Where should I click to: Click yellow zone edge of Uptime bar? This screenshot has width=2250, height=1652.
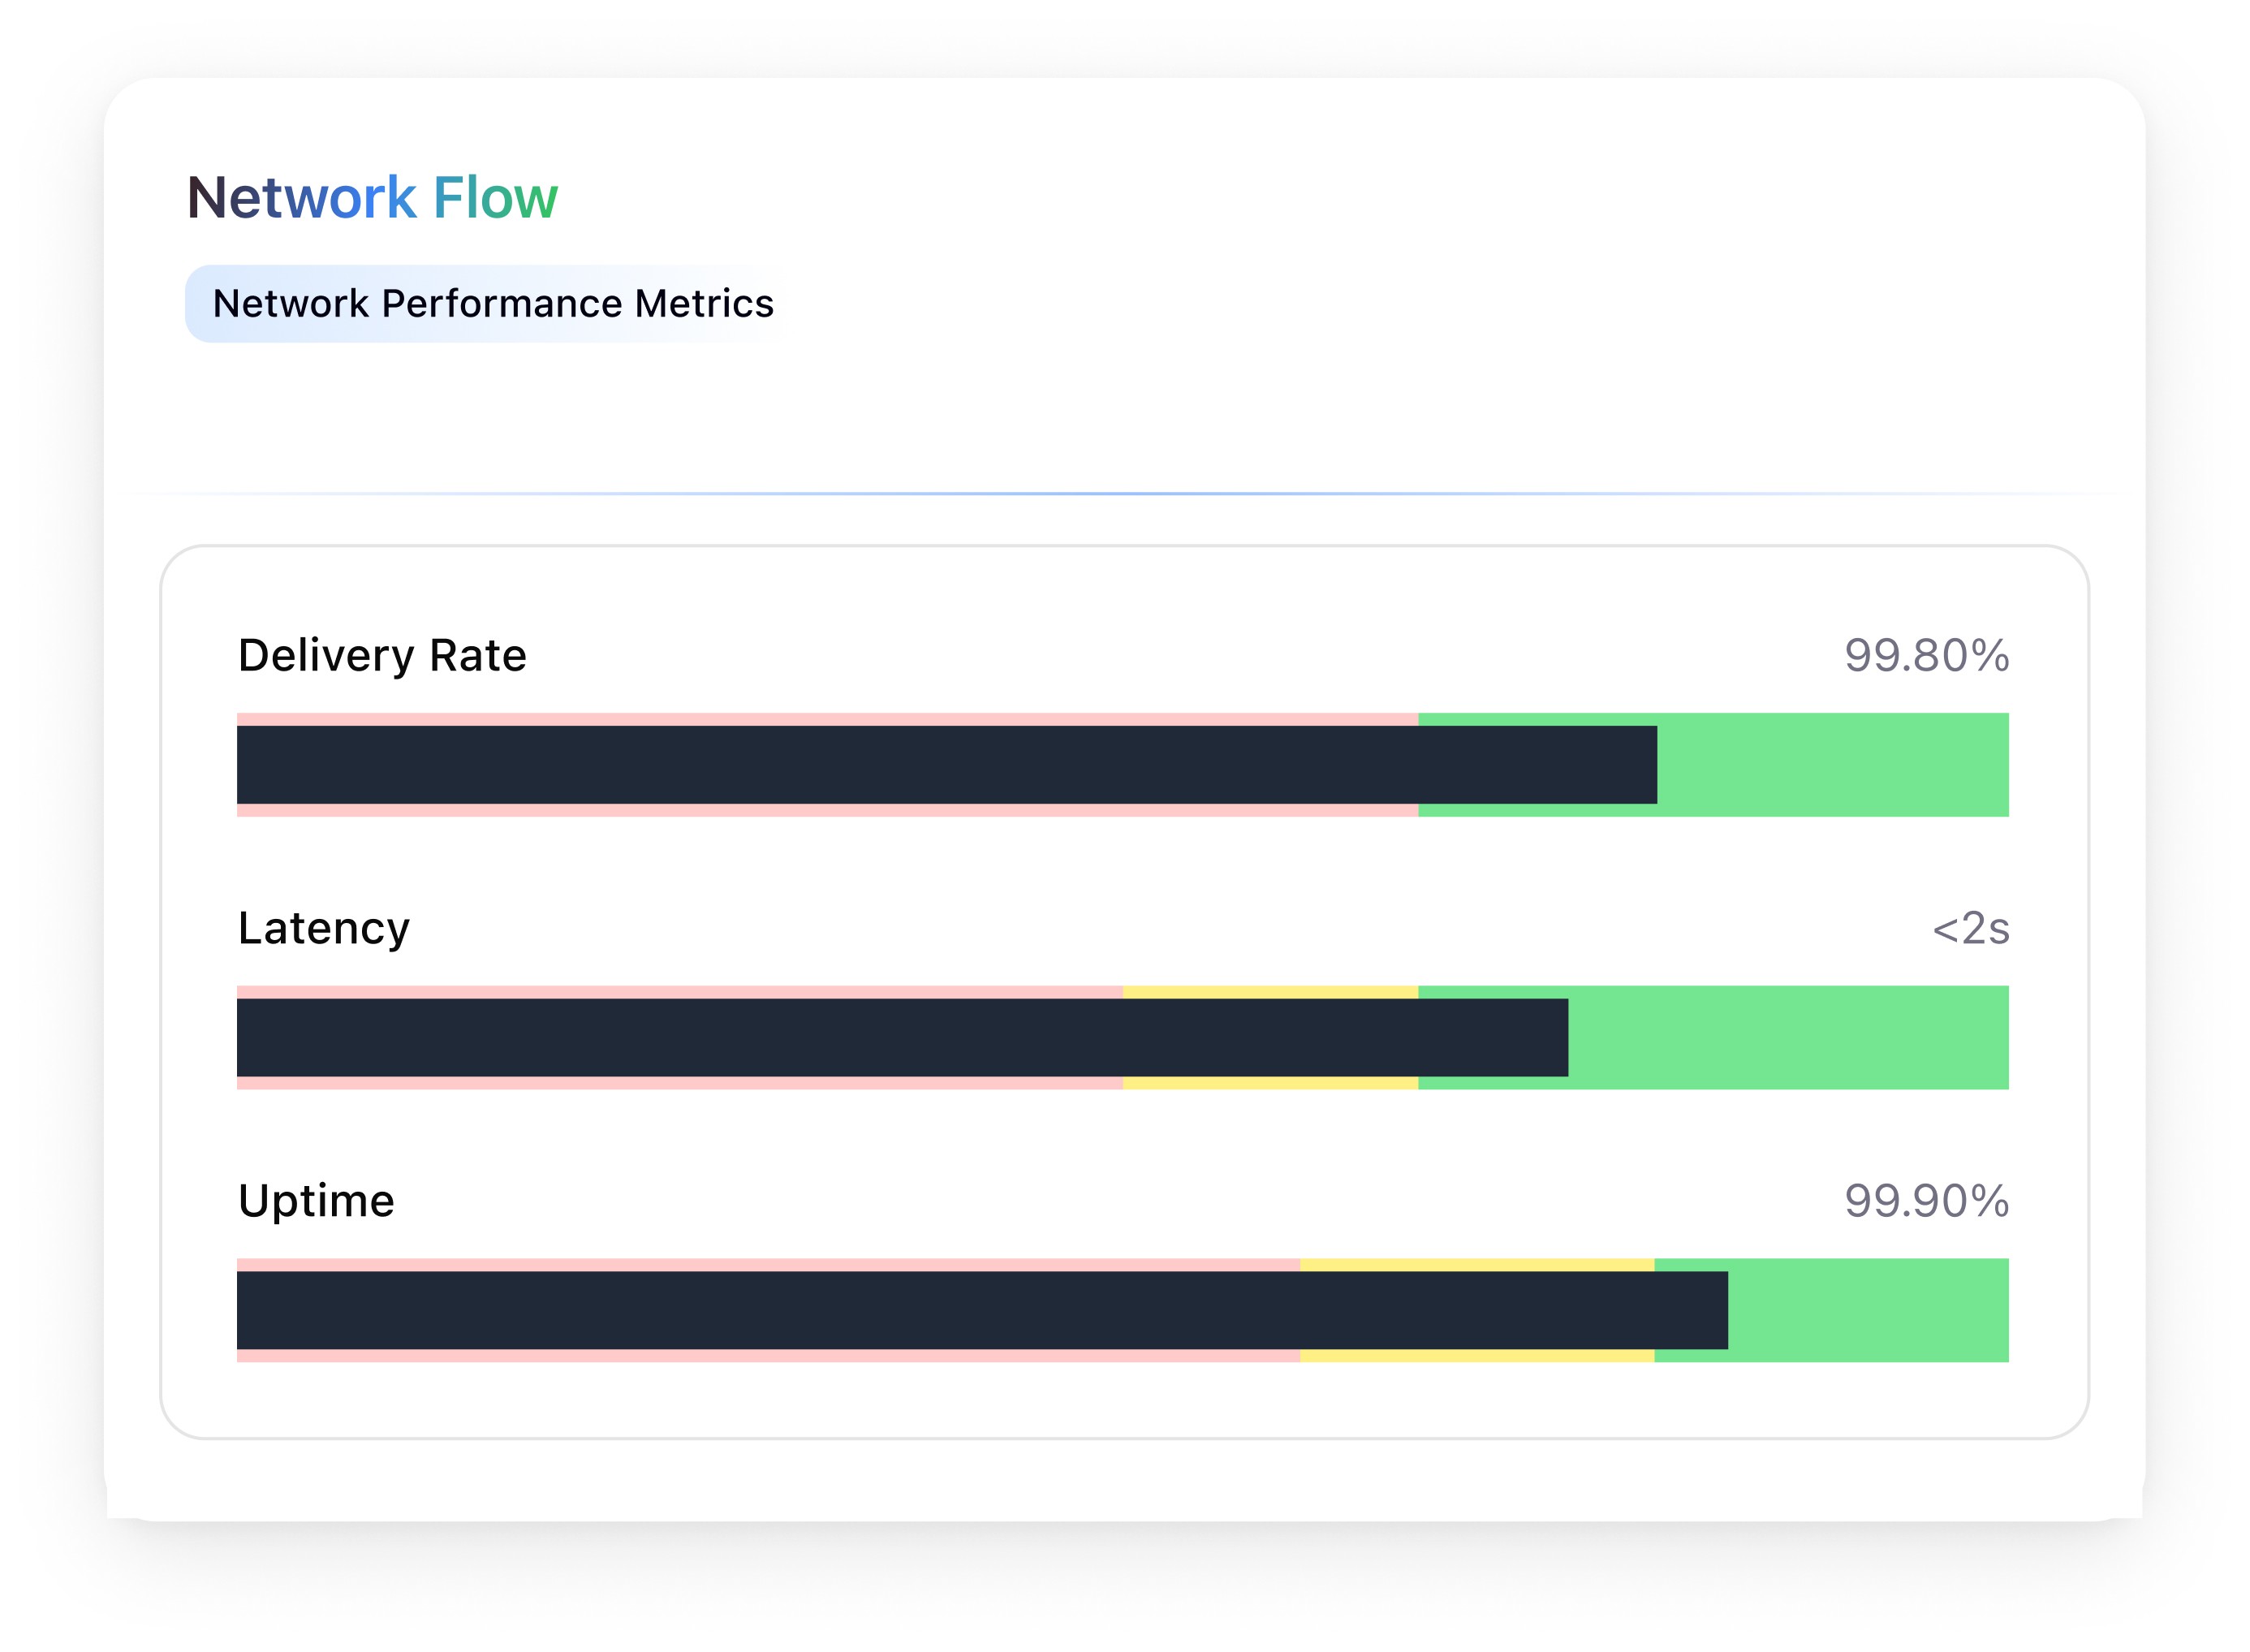point(1476,1266)
